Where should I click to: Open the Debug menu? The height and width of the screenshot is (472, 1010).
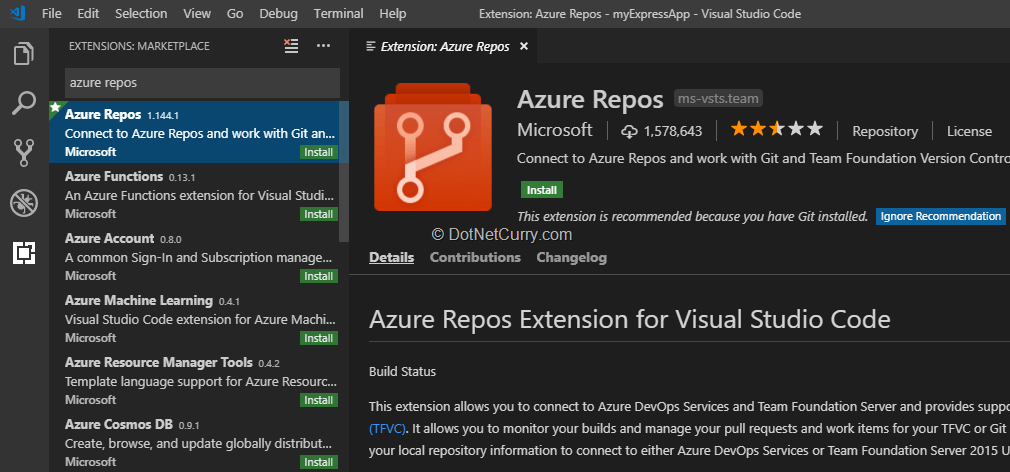tap(278, 14)
